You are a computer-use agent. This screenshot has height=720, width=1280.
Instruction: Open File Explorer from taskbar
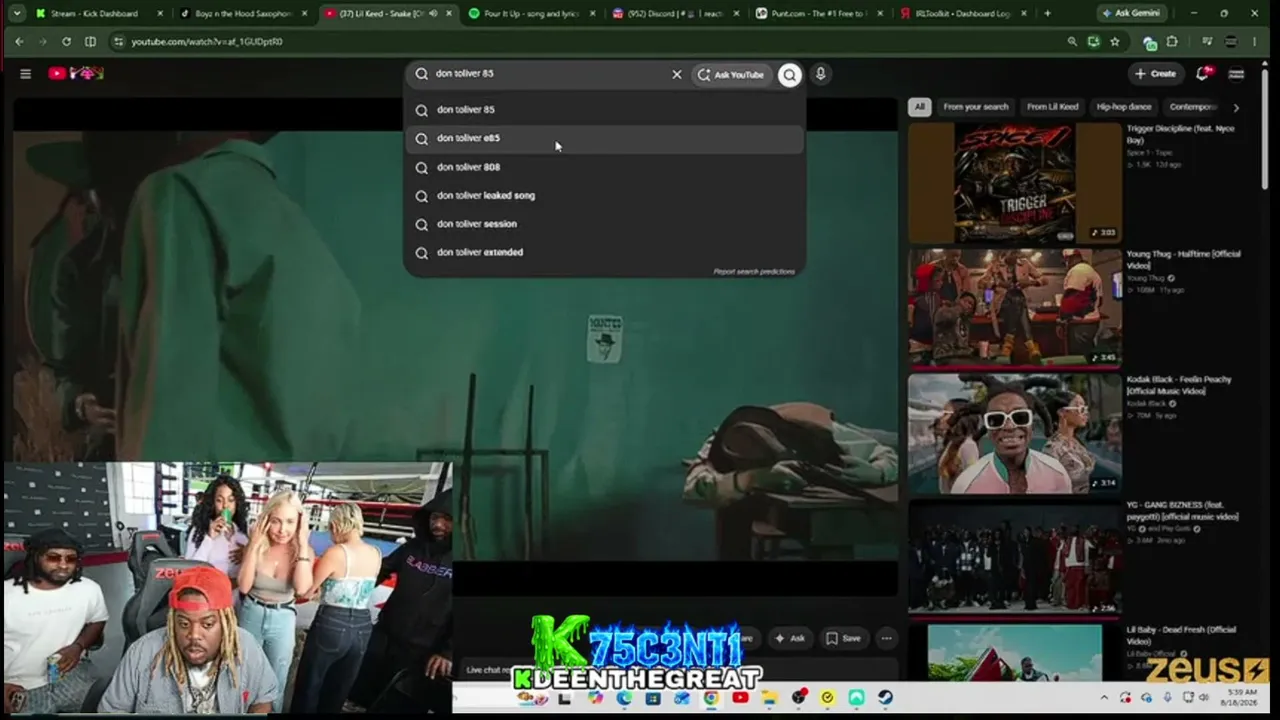click(x=769, y=698)
